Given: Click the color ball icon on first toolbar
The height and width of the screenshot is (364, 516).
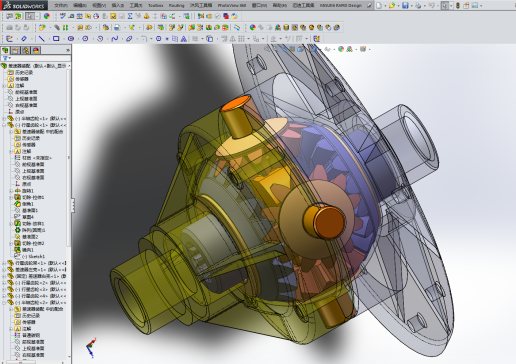Looking at the screenshot, I should click(47, 16).
